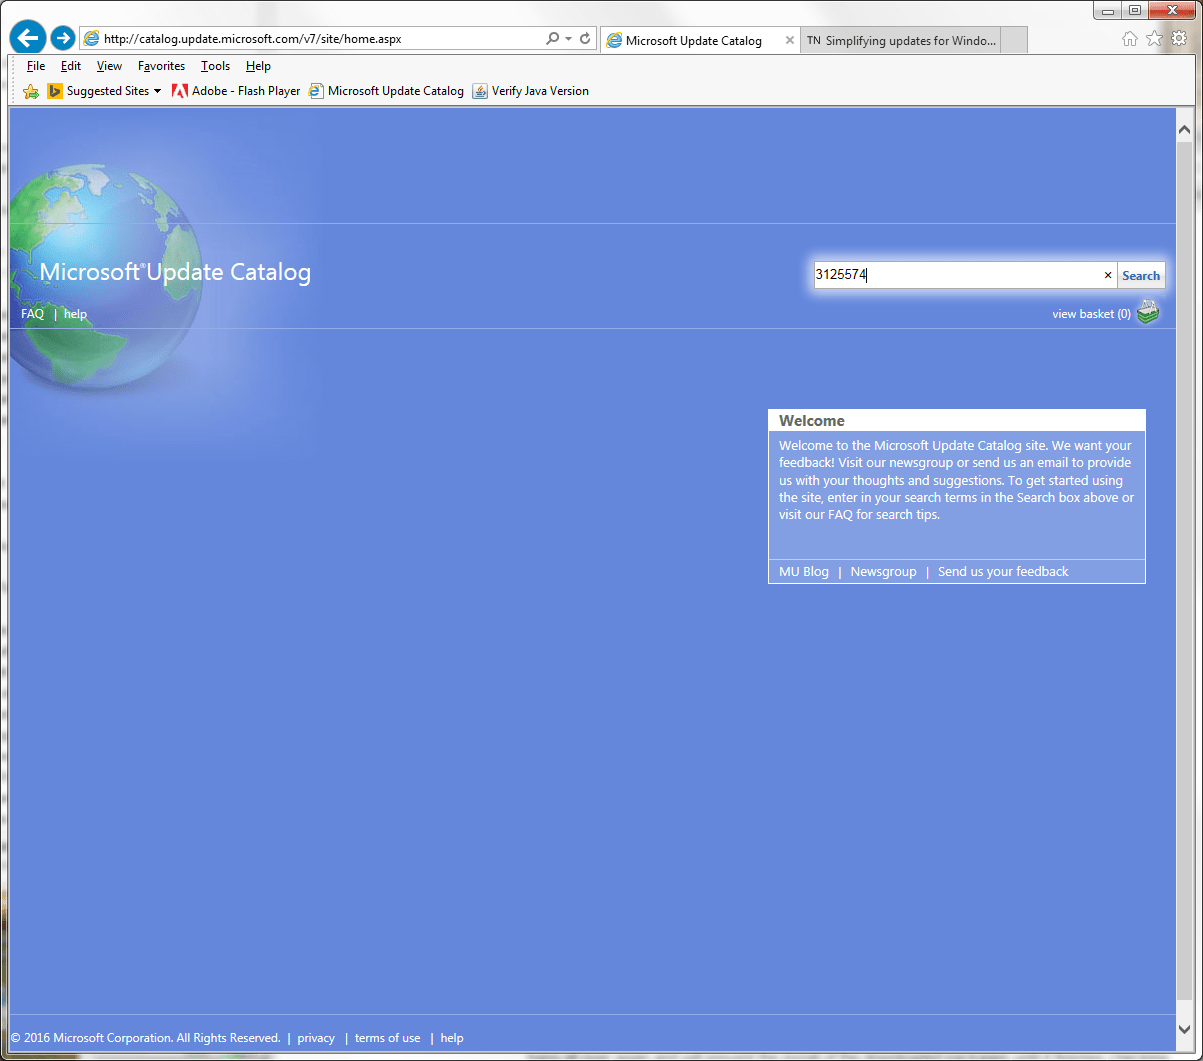Clear the search box with the X
Viewport: 1203px width, 1061px height.
pos(1107,275)
